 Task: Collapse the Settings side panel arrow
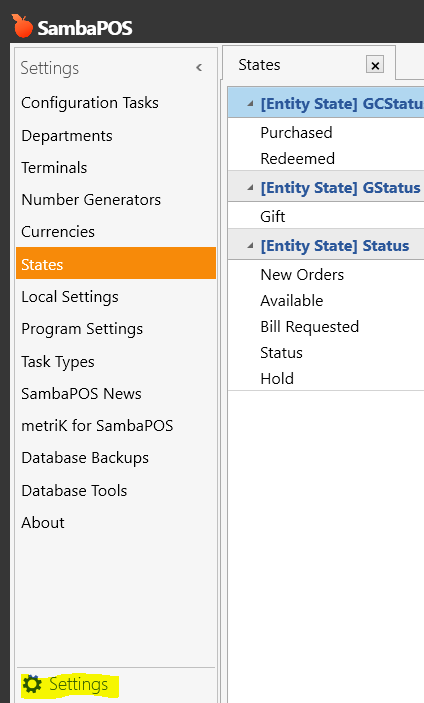tap(199, 68)
